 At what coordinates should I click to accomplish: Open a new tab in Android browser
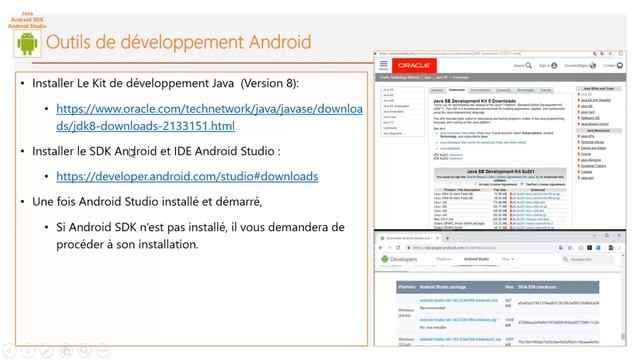tap(447, 238)
